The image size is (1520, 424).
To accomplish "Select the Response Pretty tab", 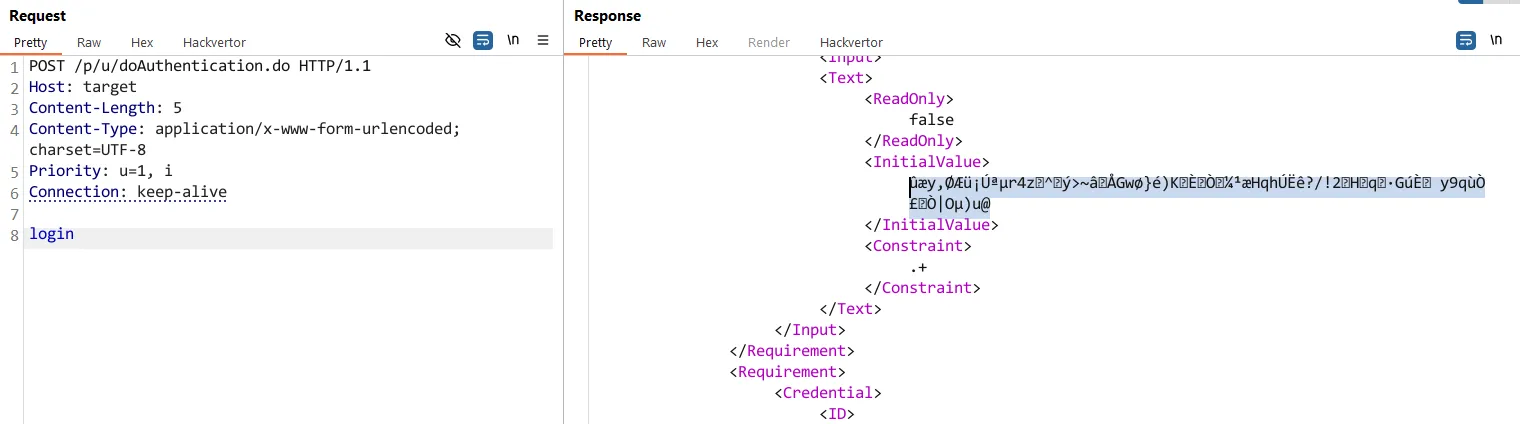I will (x=595, y=42).
